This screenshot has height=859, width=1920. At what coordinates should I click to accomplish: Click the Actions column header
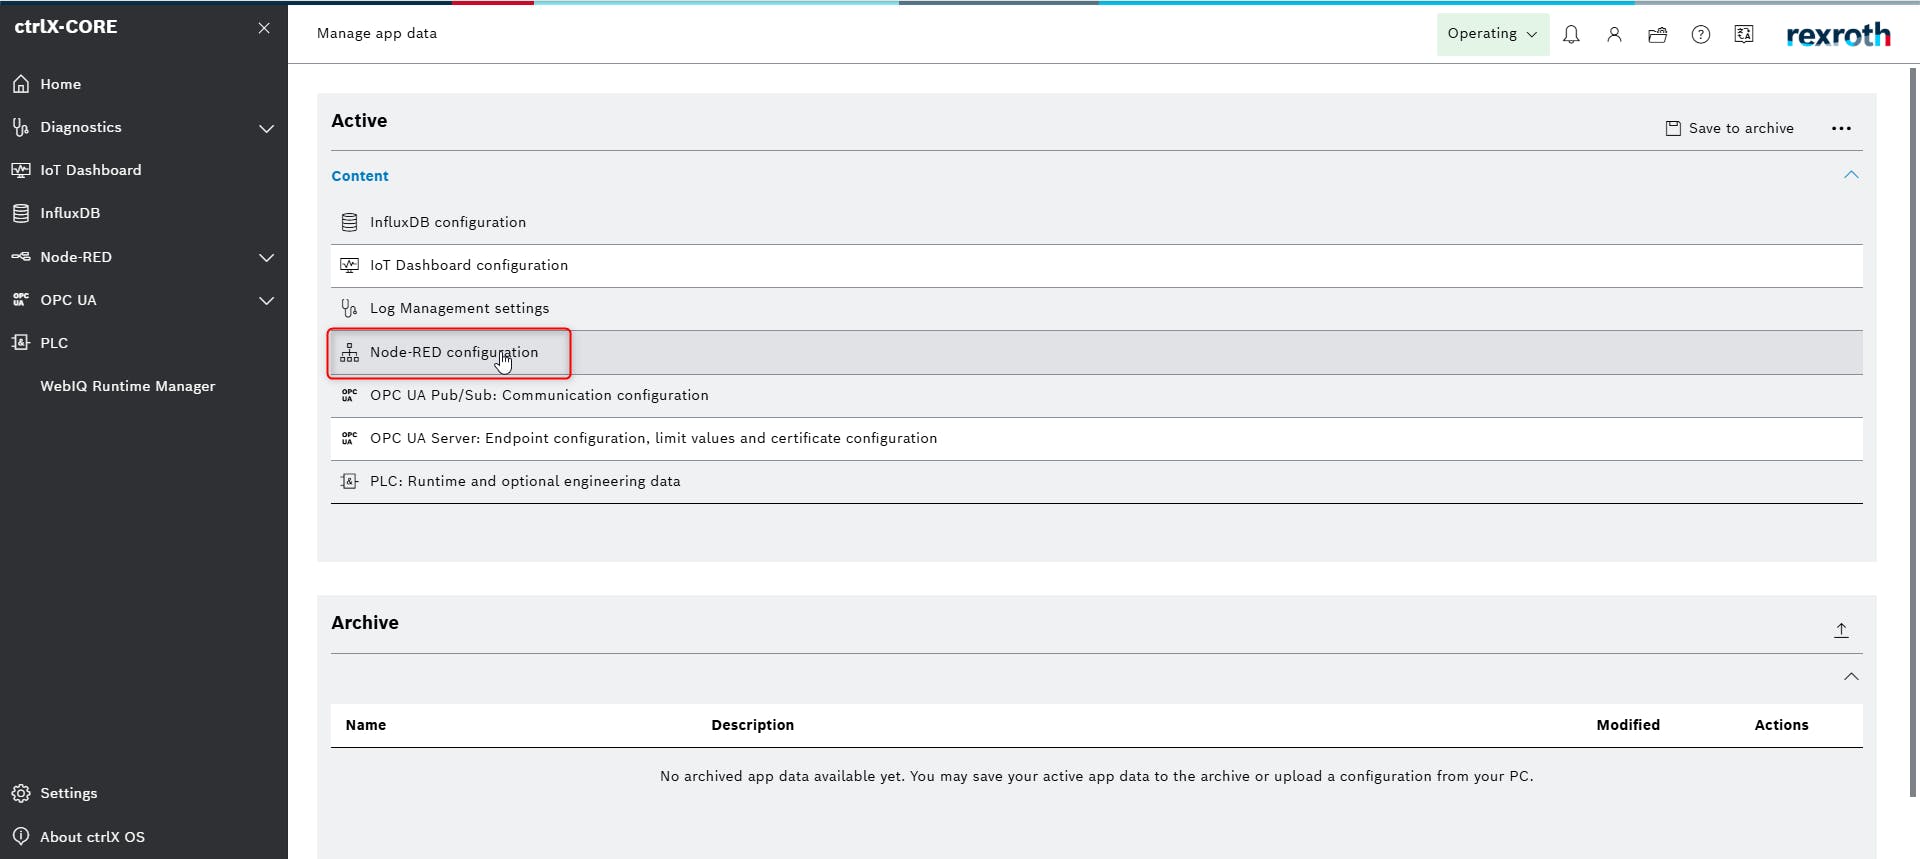click(x=1781, y=725)
